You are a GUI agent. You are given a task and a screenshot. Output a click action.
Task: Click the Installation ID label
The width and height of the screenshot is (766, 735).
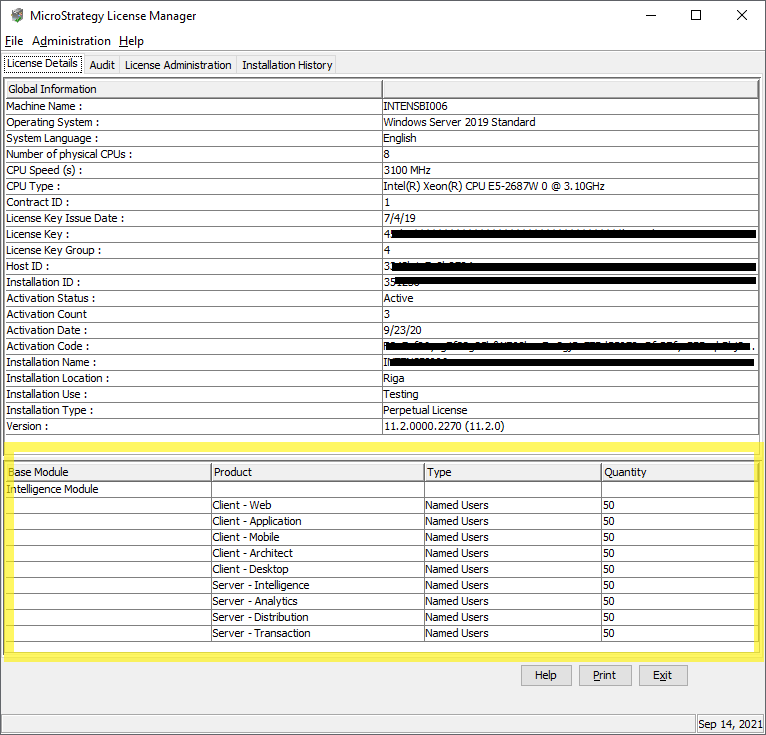[x=43, y=282]
